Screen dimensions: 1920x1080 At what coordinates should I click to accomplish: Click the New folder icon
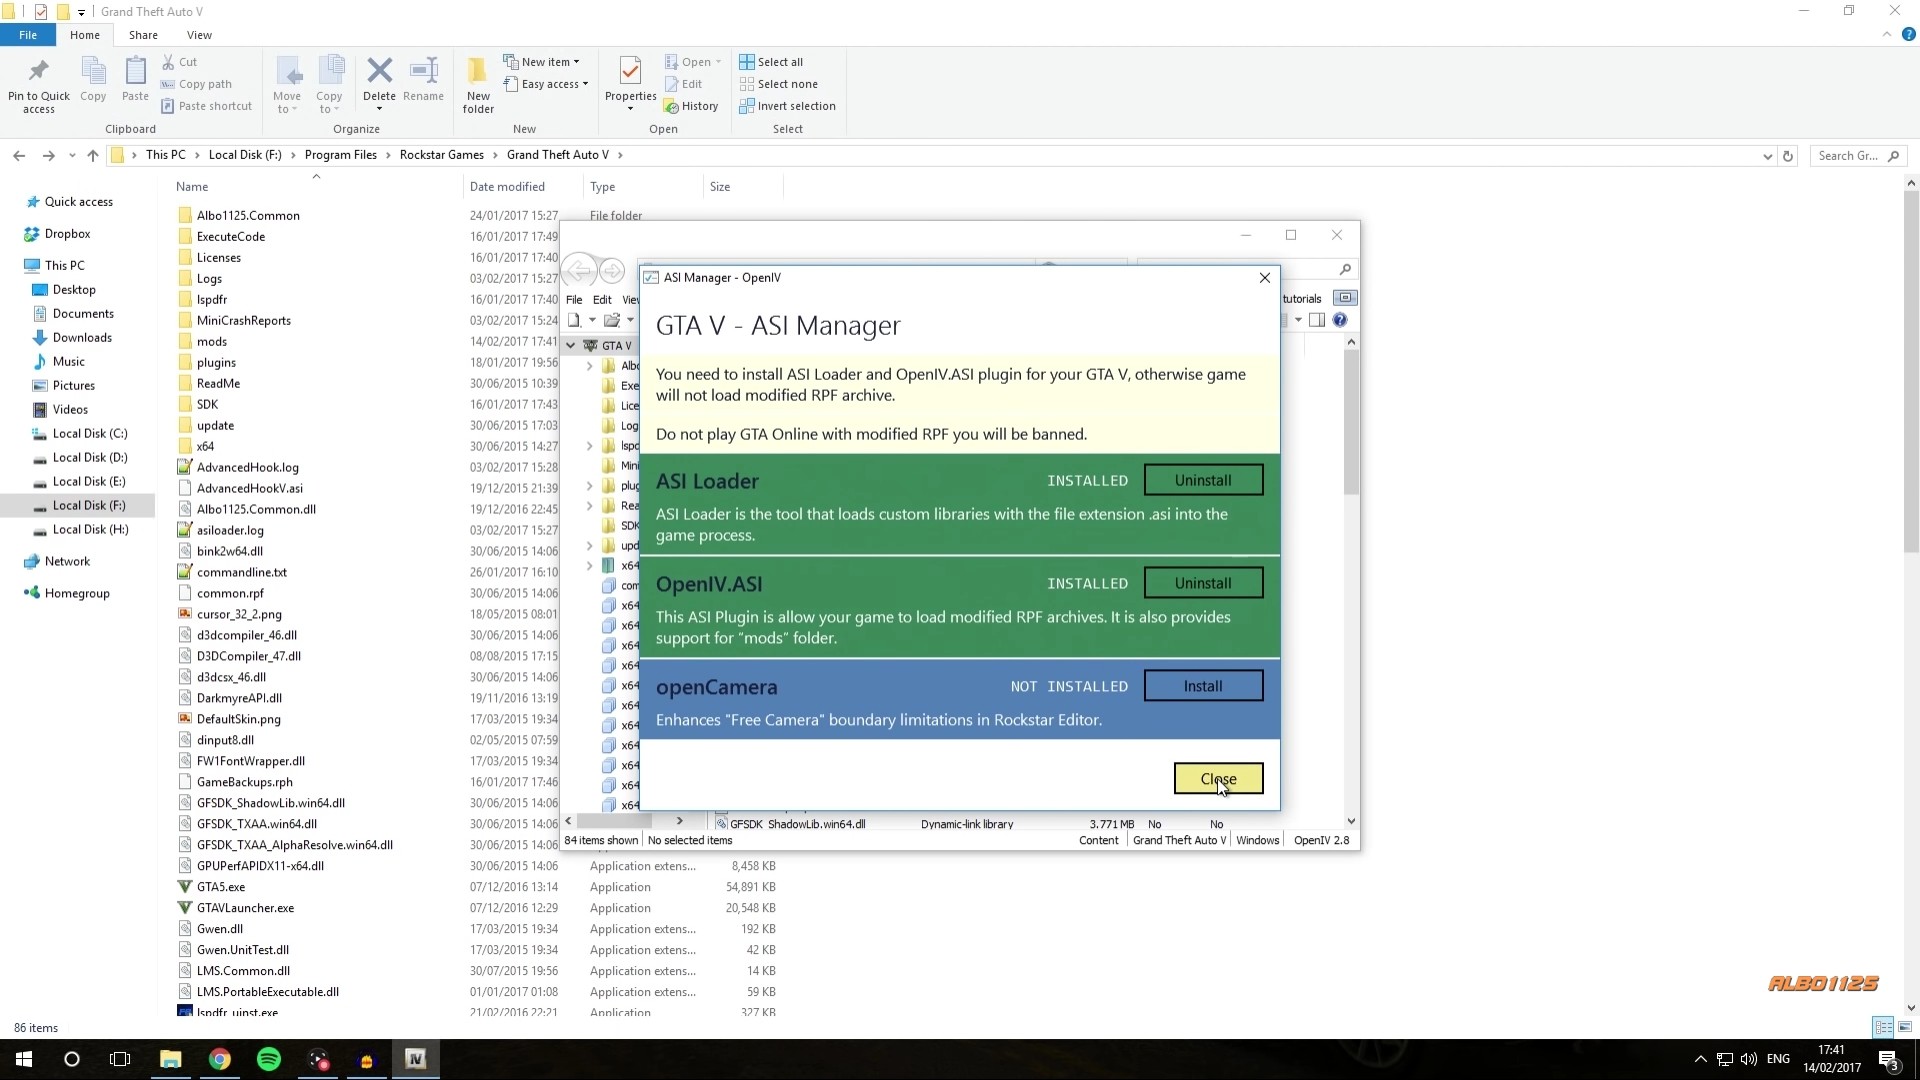[x=478, y=72]
